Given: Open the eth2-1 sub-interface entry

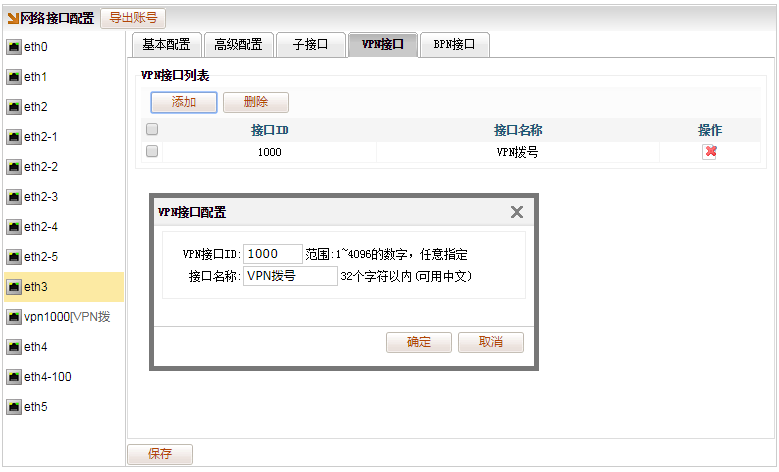Looking at the screenshot, I should tap(40, 137).
